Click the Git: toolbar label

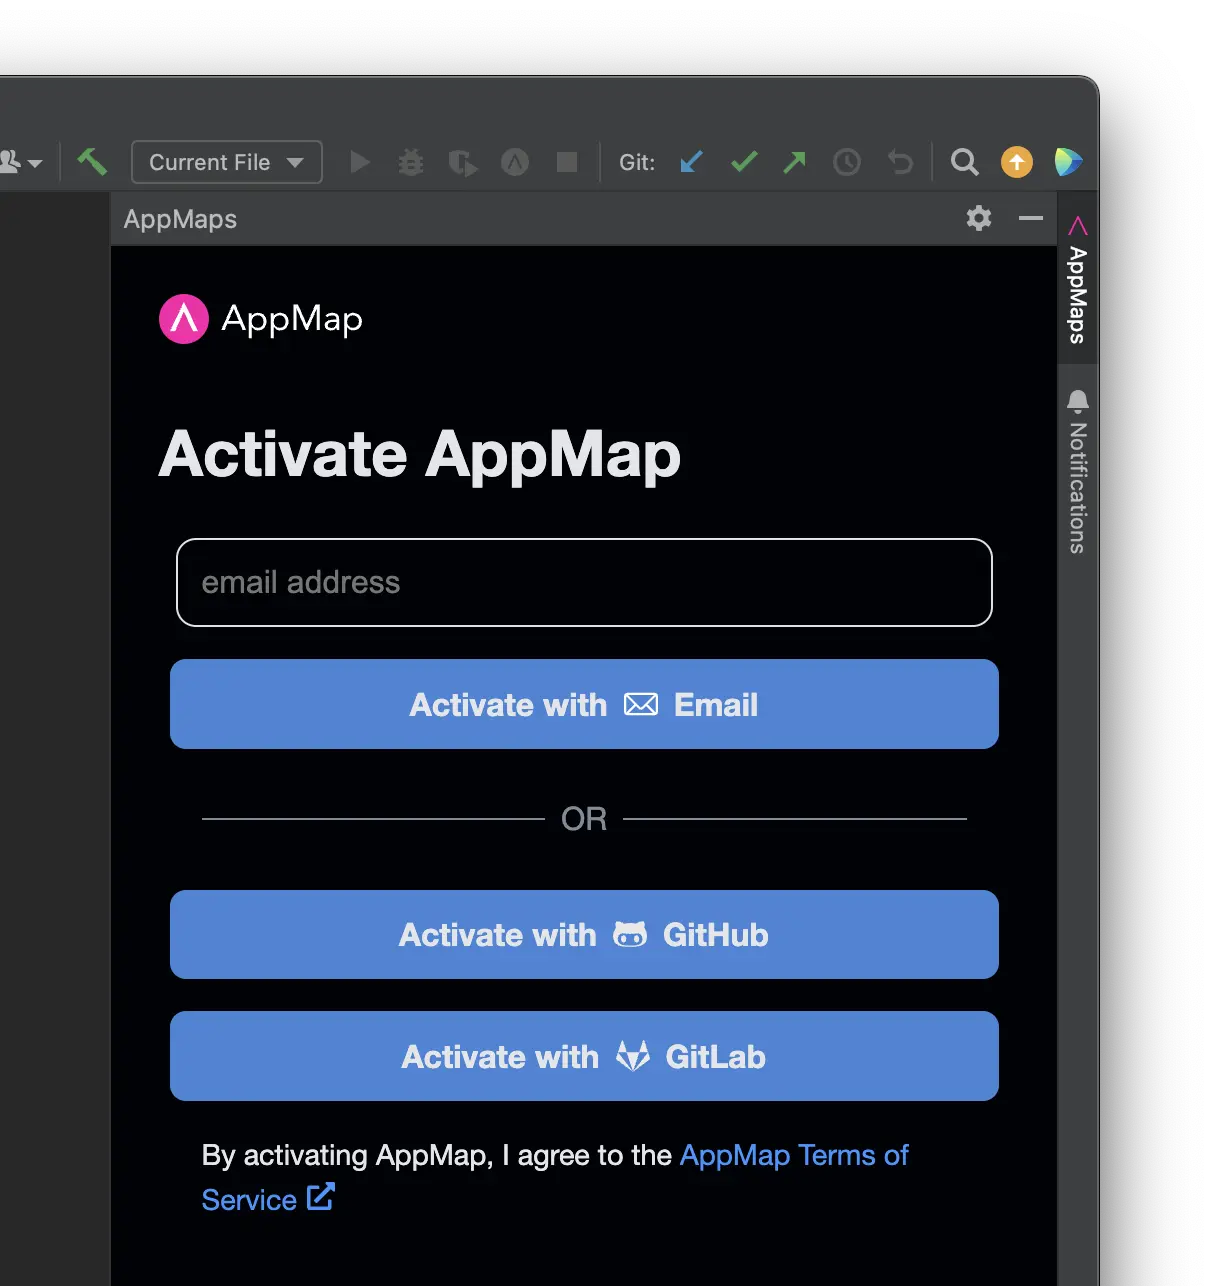pyautogui.click(x=637, y=162)
